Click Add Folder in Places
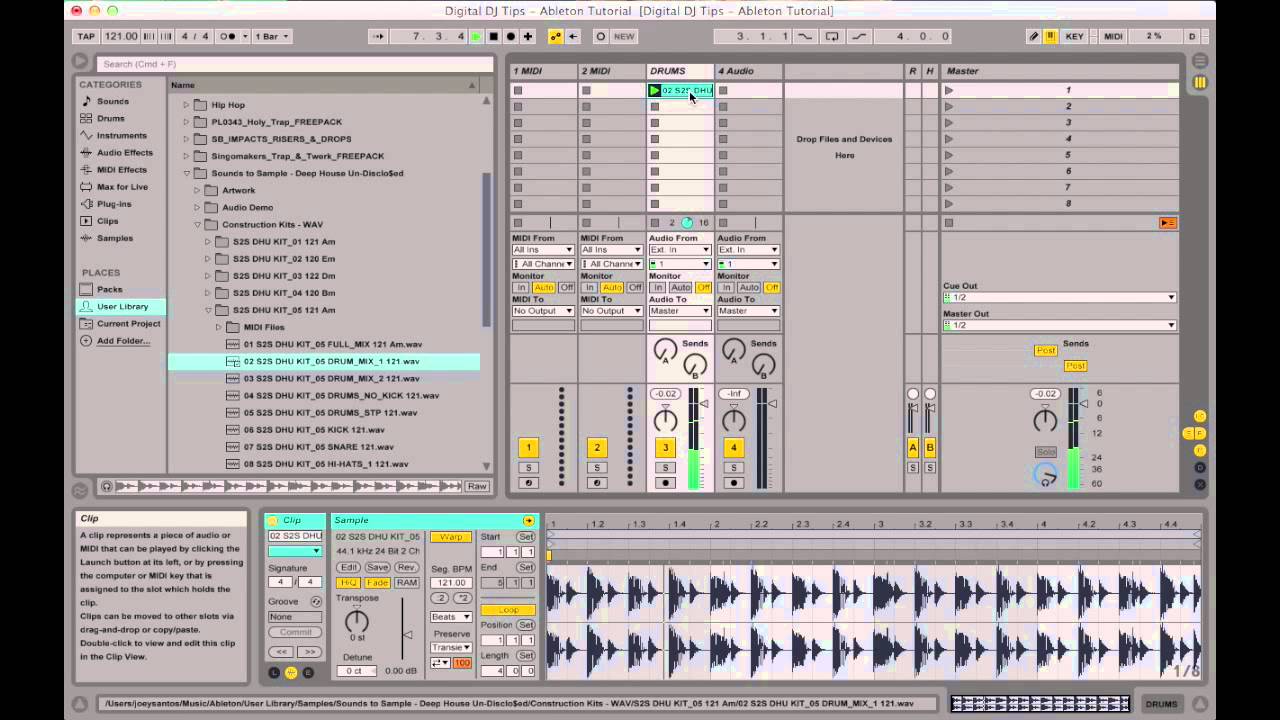 tap(123, 340)
